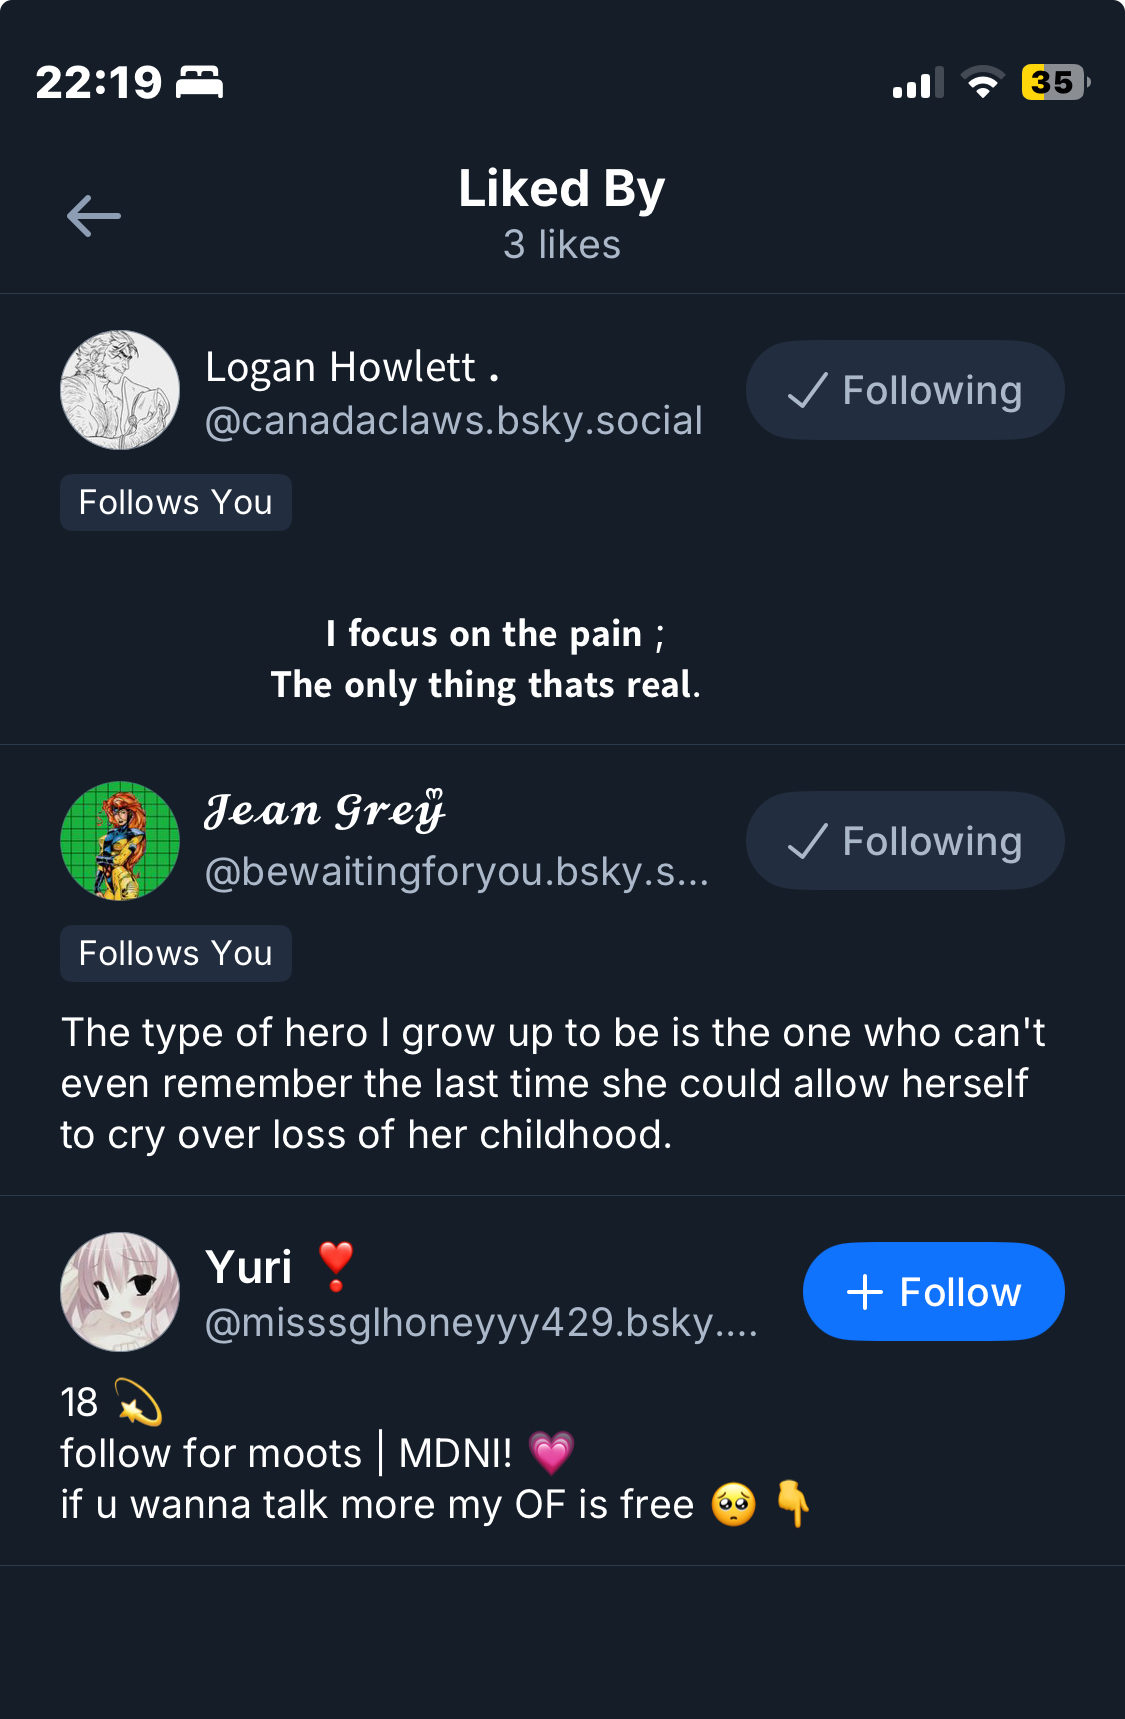
Task: Tap the @misssglhoneyyy429.bsky handle
Action: [481, 1323]
